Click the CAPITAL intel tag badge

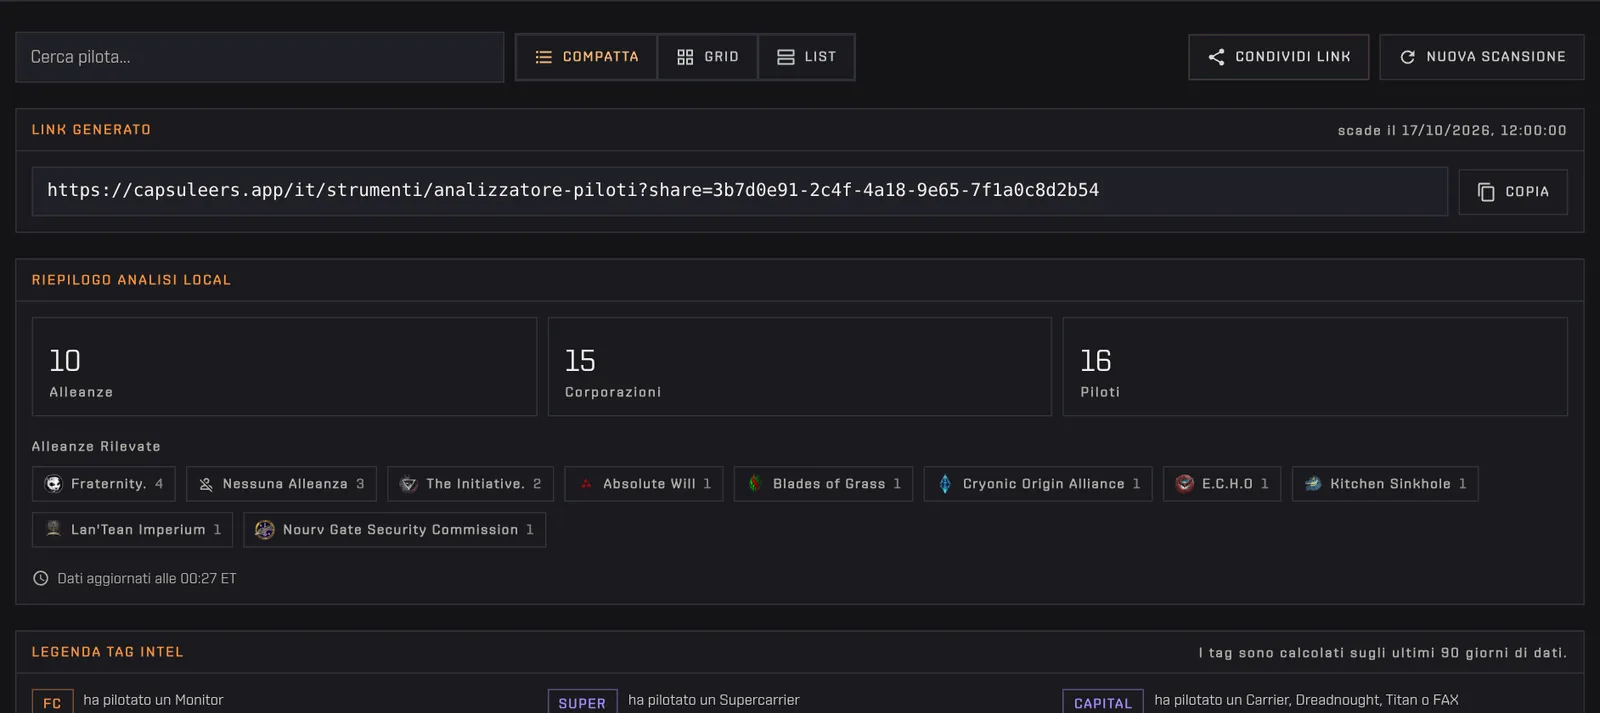1103,702
